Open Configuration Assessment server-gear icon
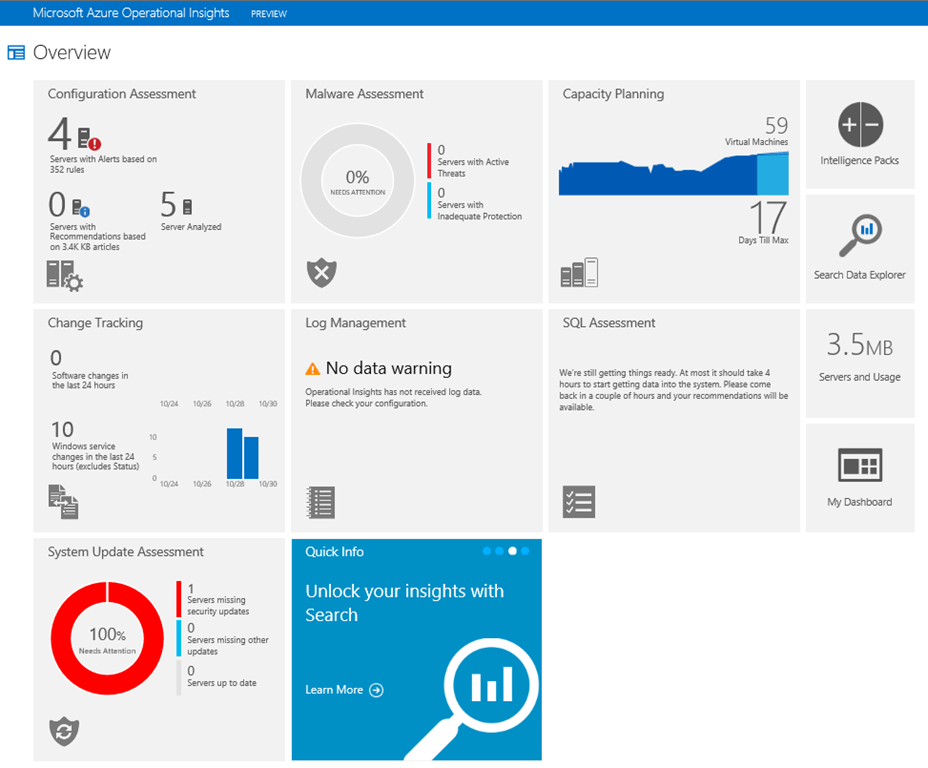Screen dimensions: 928x768 [65, 276]
